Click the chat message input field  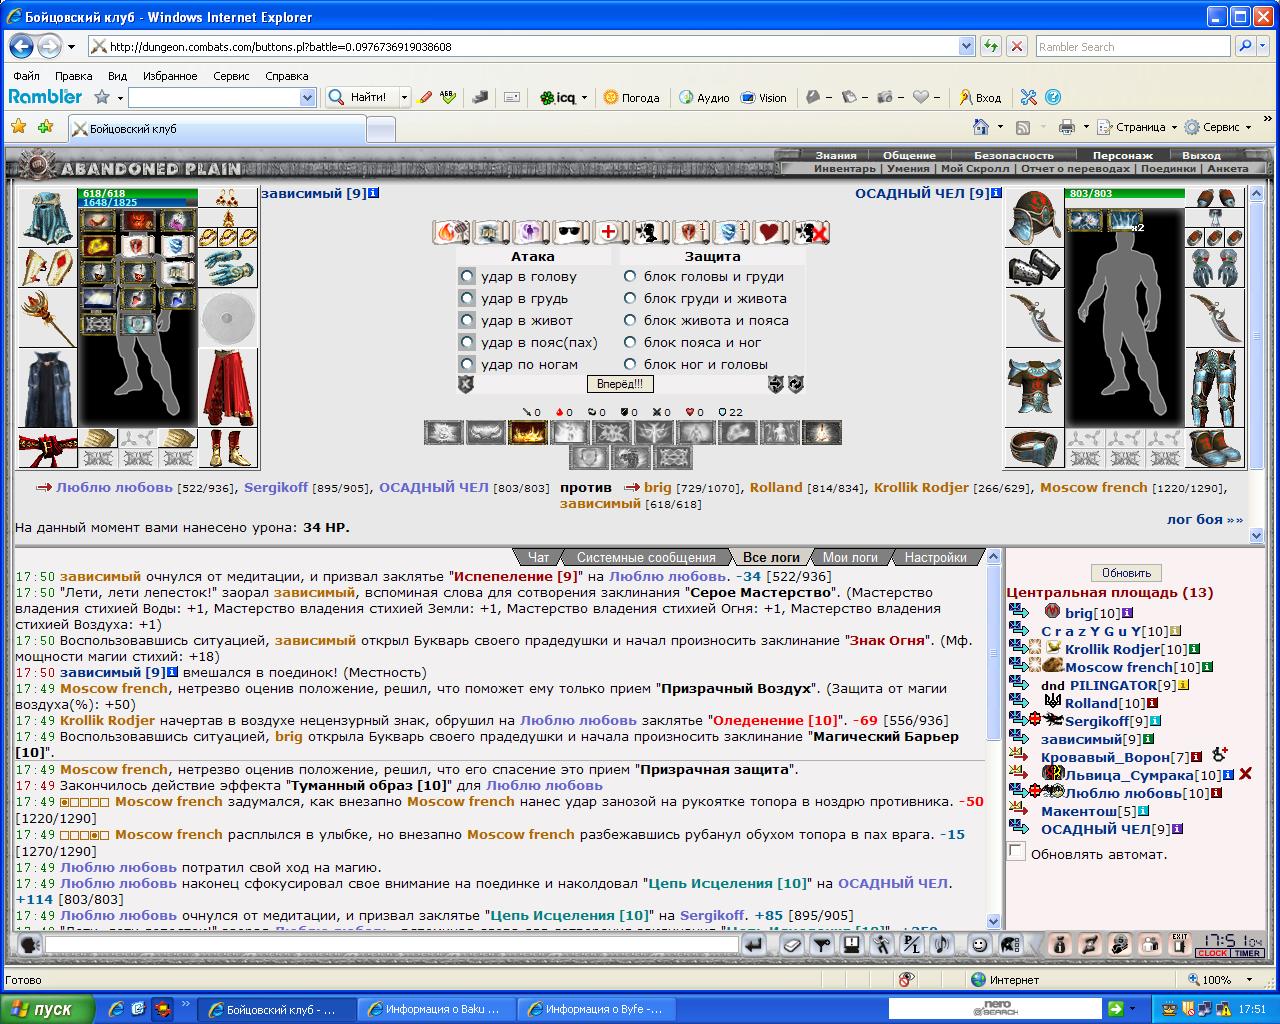pos(391,944)
